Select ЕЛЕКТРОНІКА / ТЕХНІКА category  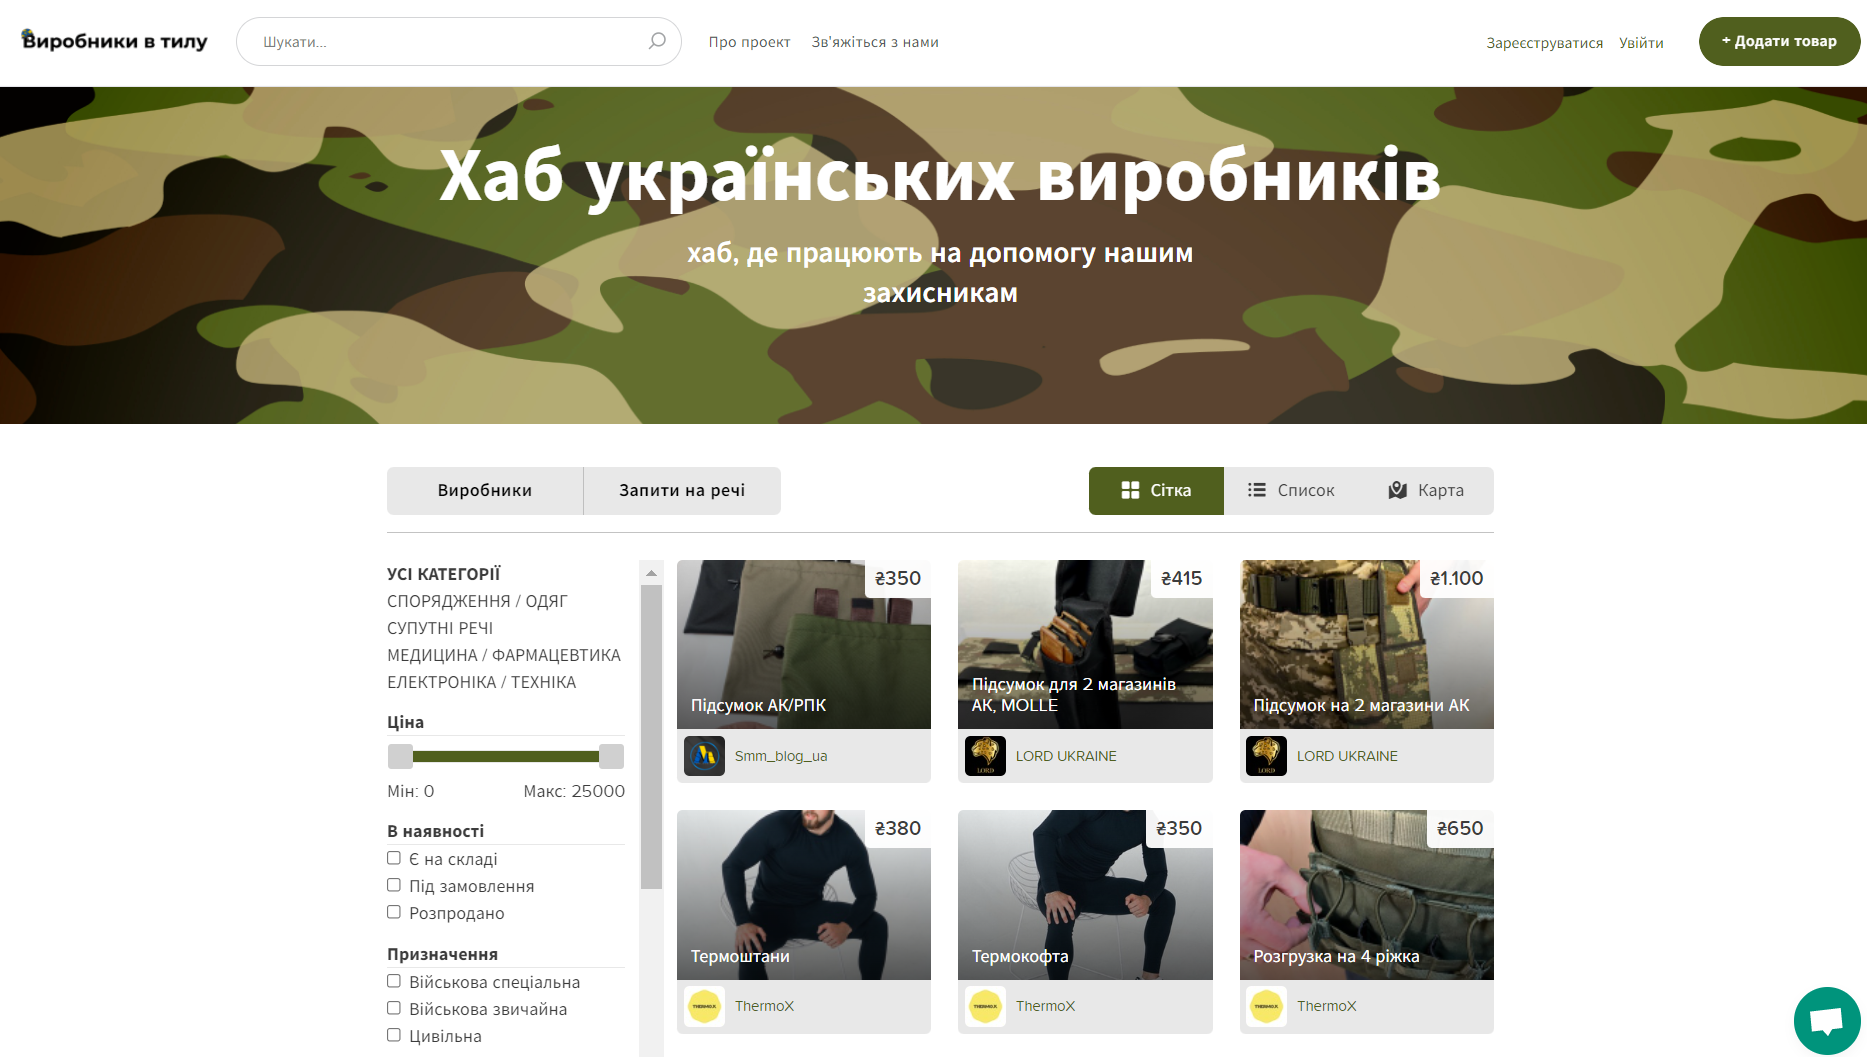tap(481, 682)
